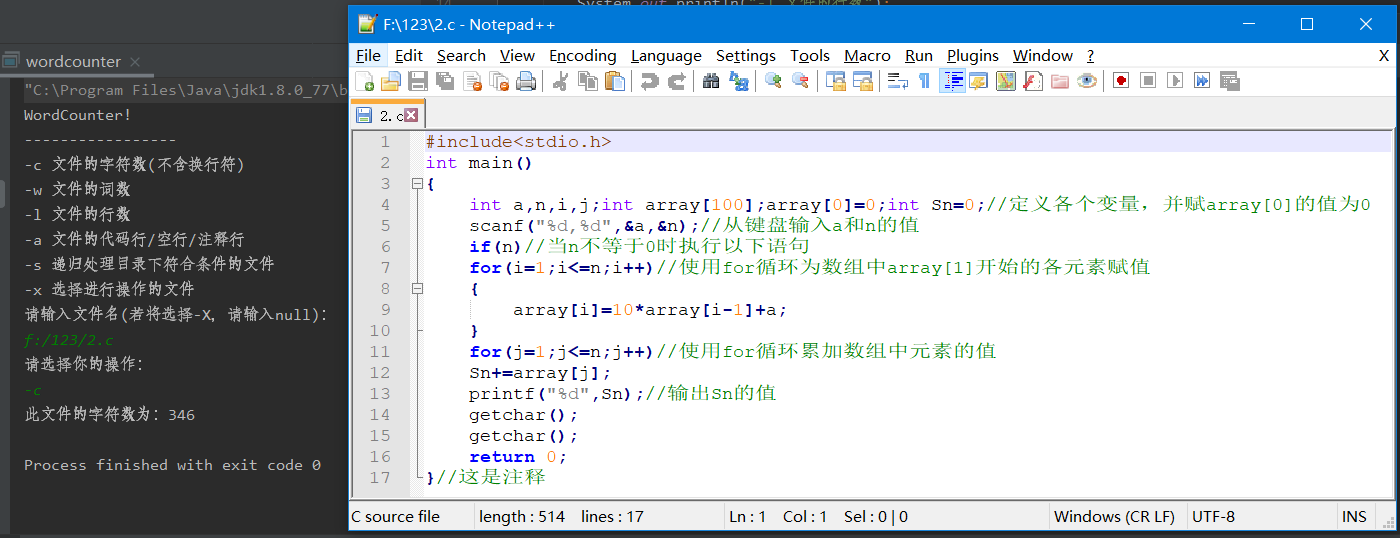This screenshot has height=538, width=1400.
Task: Open the Macro menu
Action: tap(868, 56)
